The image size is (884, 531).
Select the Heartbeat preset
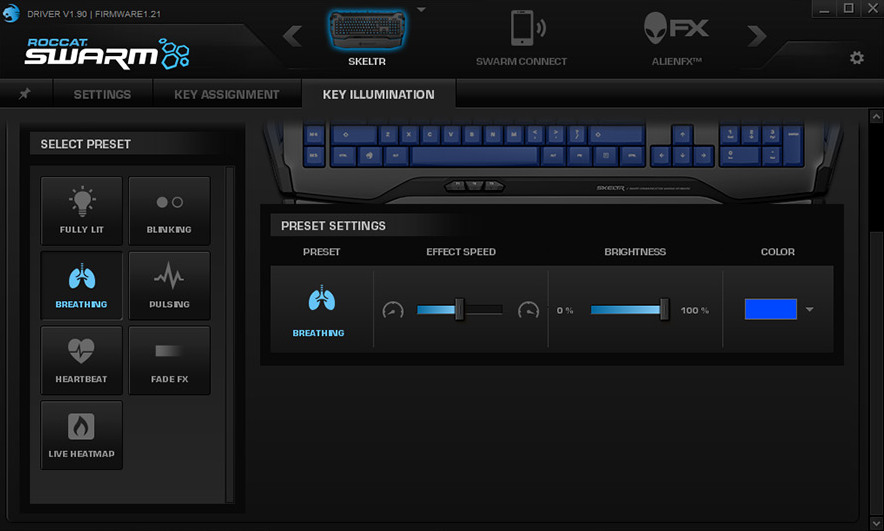pos(82,360)
